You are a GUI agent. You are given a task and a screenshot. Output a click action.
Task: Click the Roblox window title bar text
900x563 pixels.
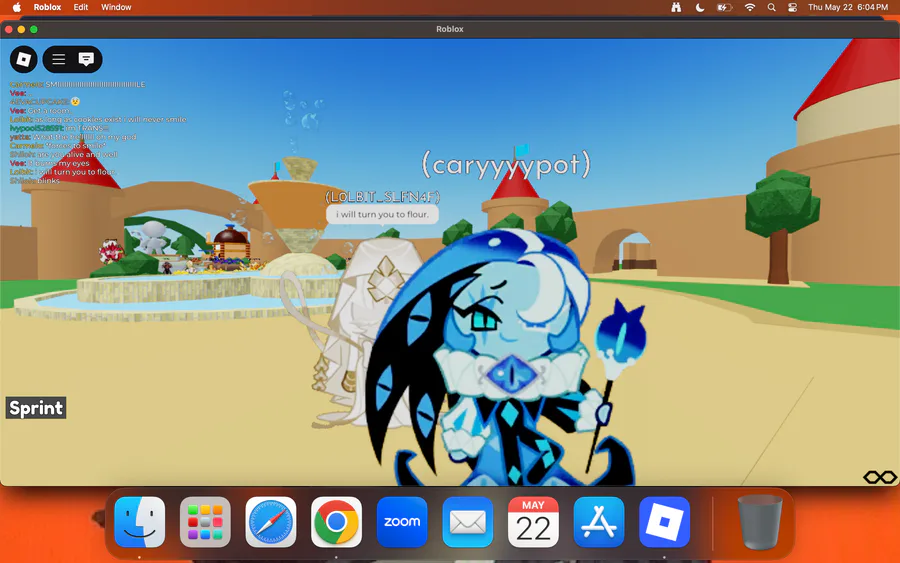(x=449, y=29)
